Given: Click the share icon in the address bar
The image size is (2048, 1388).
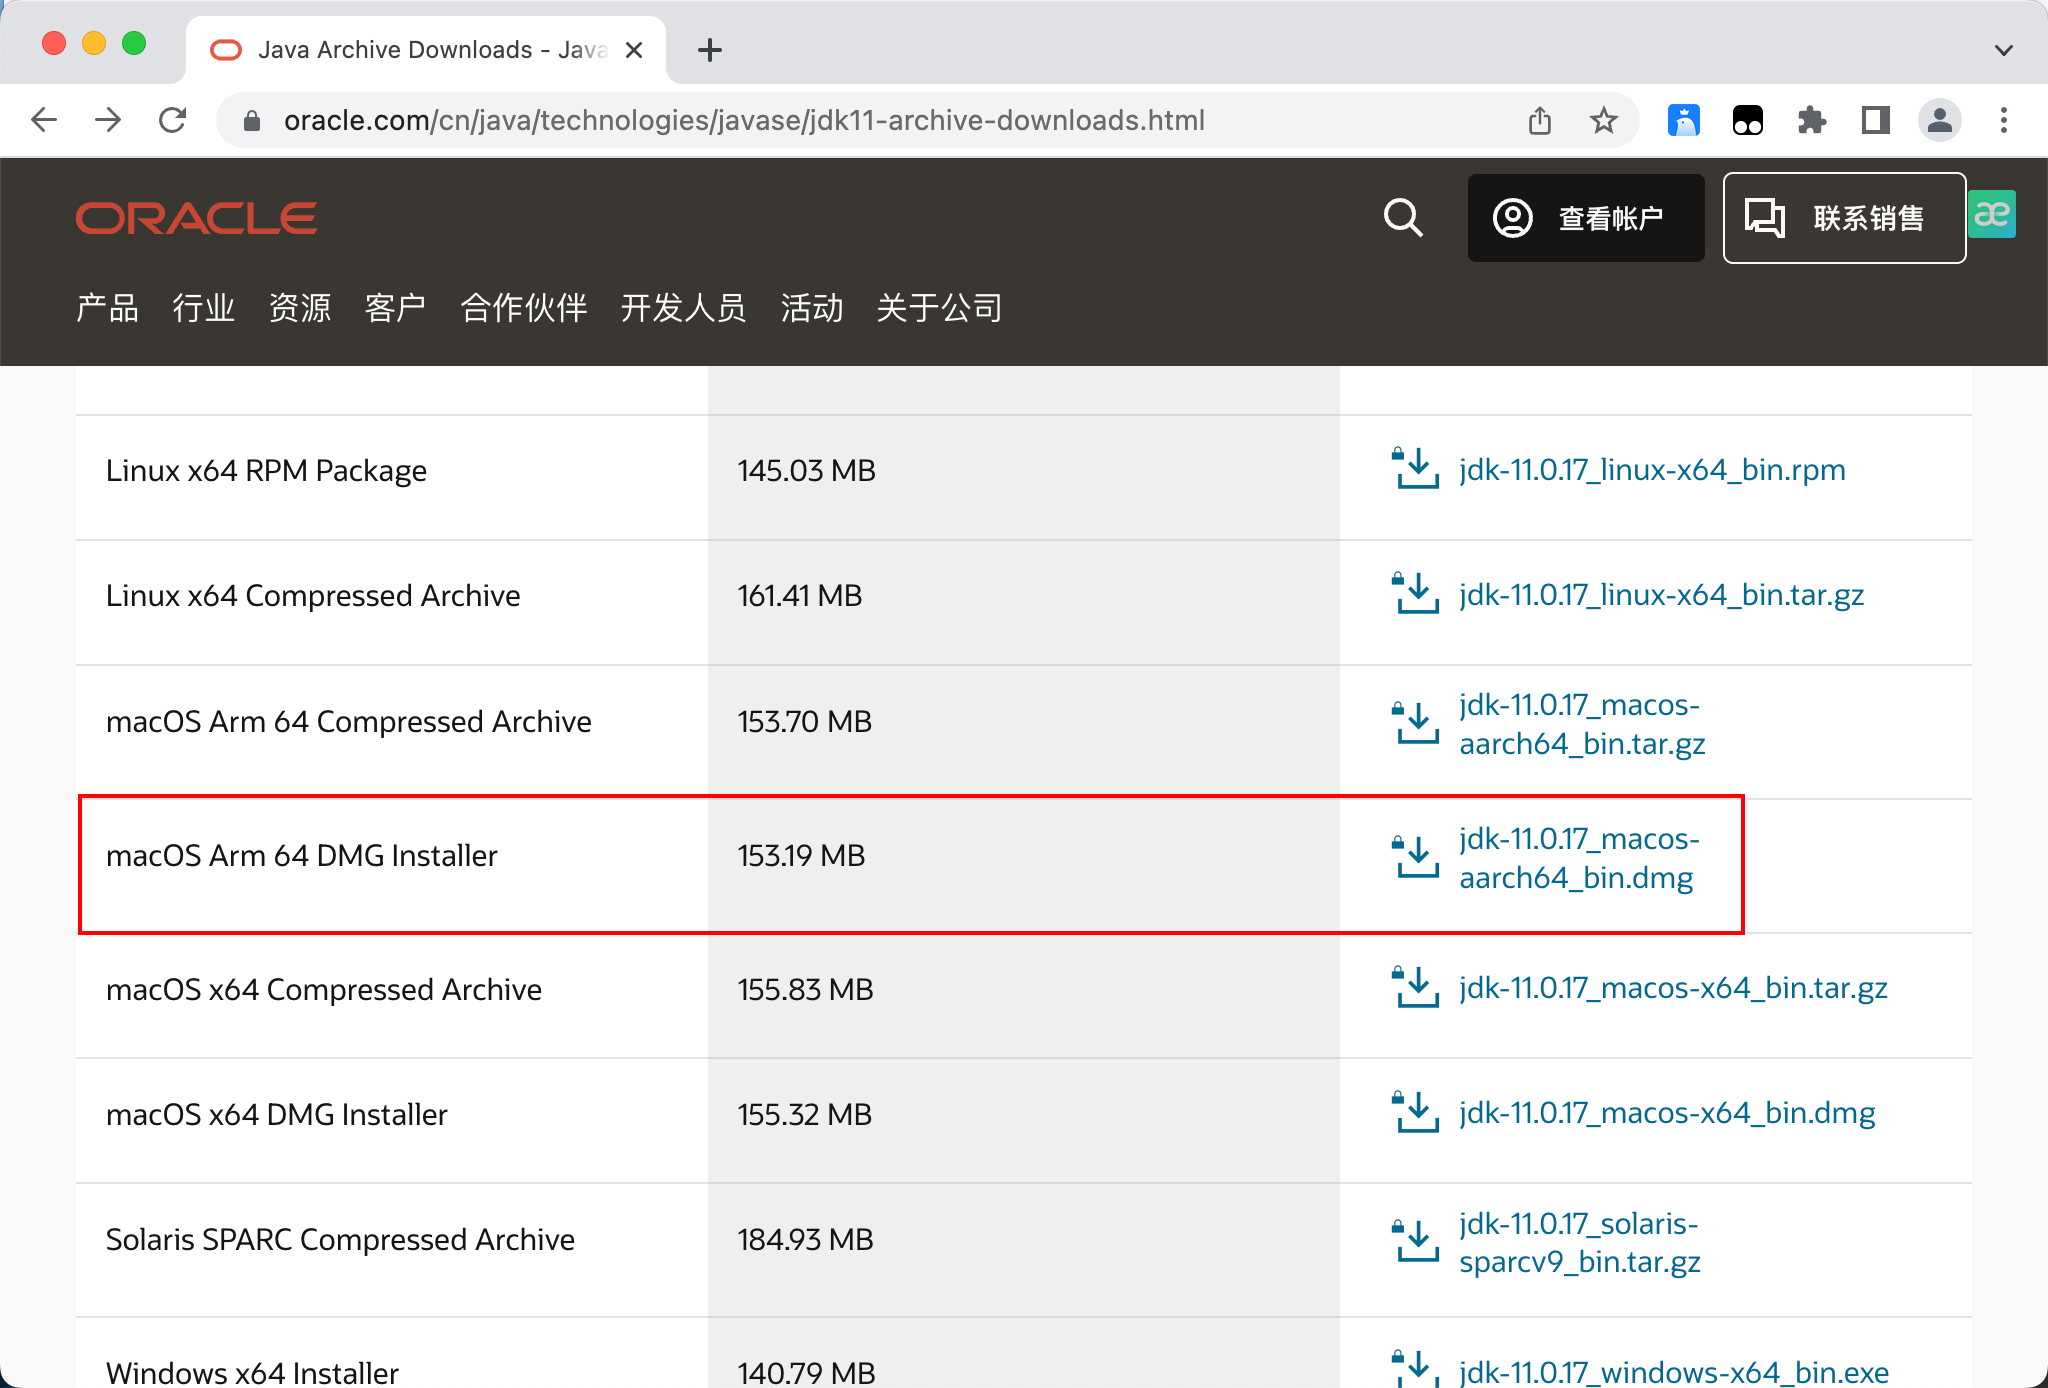Looking at the screenshot, I should pyautogui.click(x=1540, y=120).
